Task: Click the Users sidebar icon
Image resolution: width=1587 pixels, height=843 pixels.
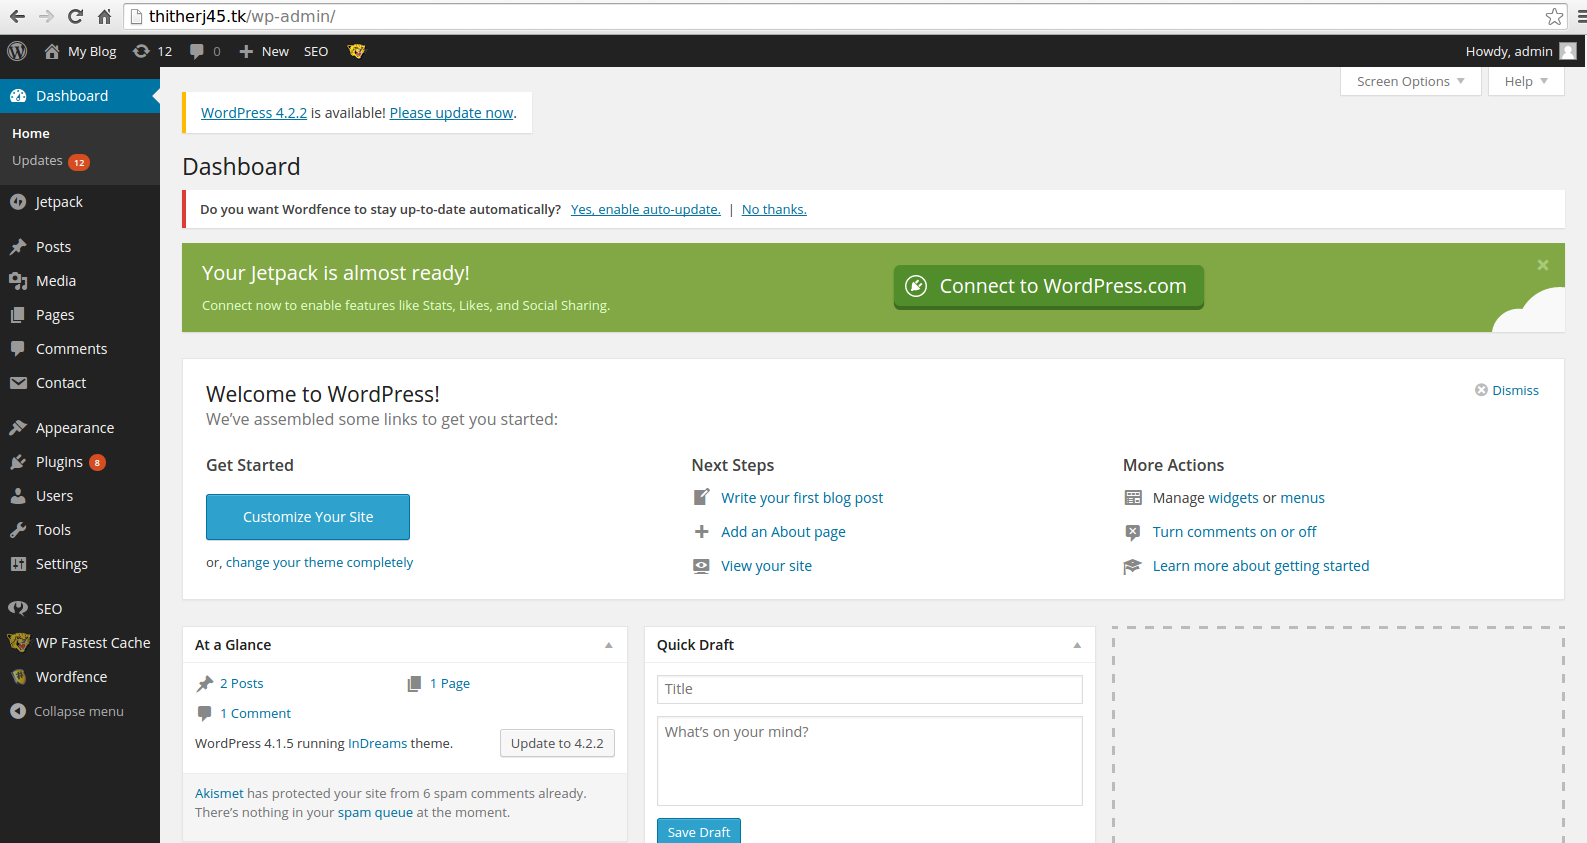Action: point(18,496)
